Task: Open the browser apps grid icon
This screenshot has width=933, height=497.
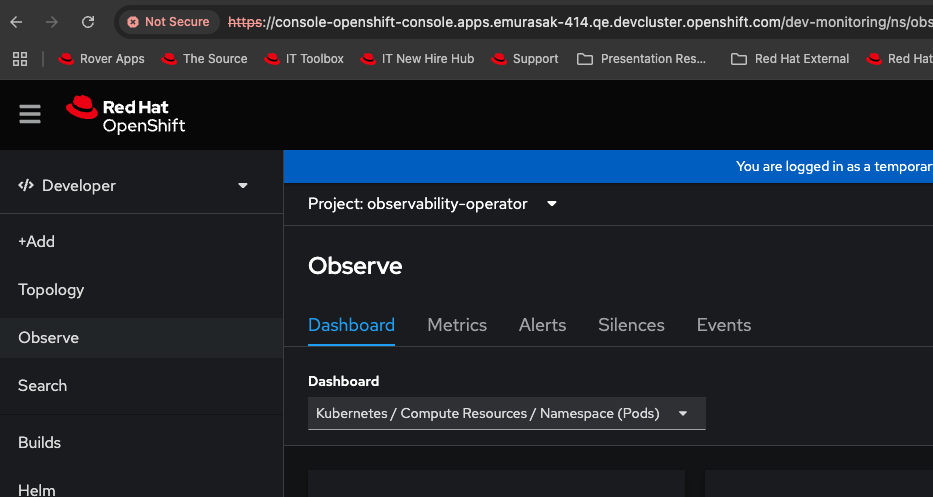Action: 20,59
